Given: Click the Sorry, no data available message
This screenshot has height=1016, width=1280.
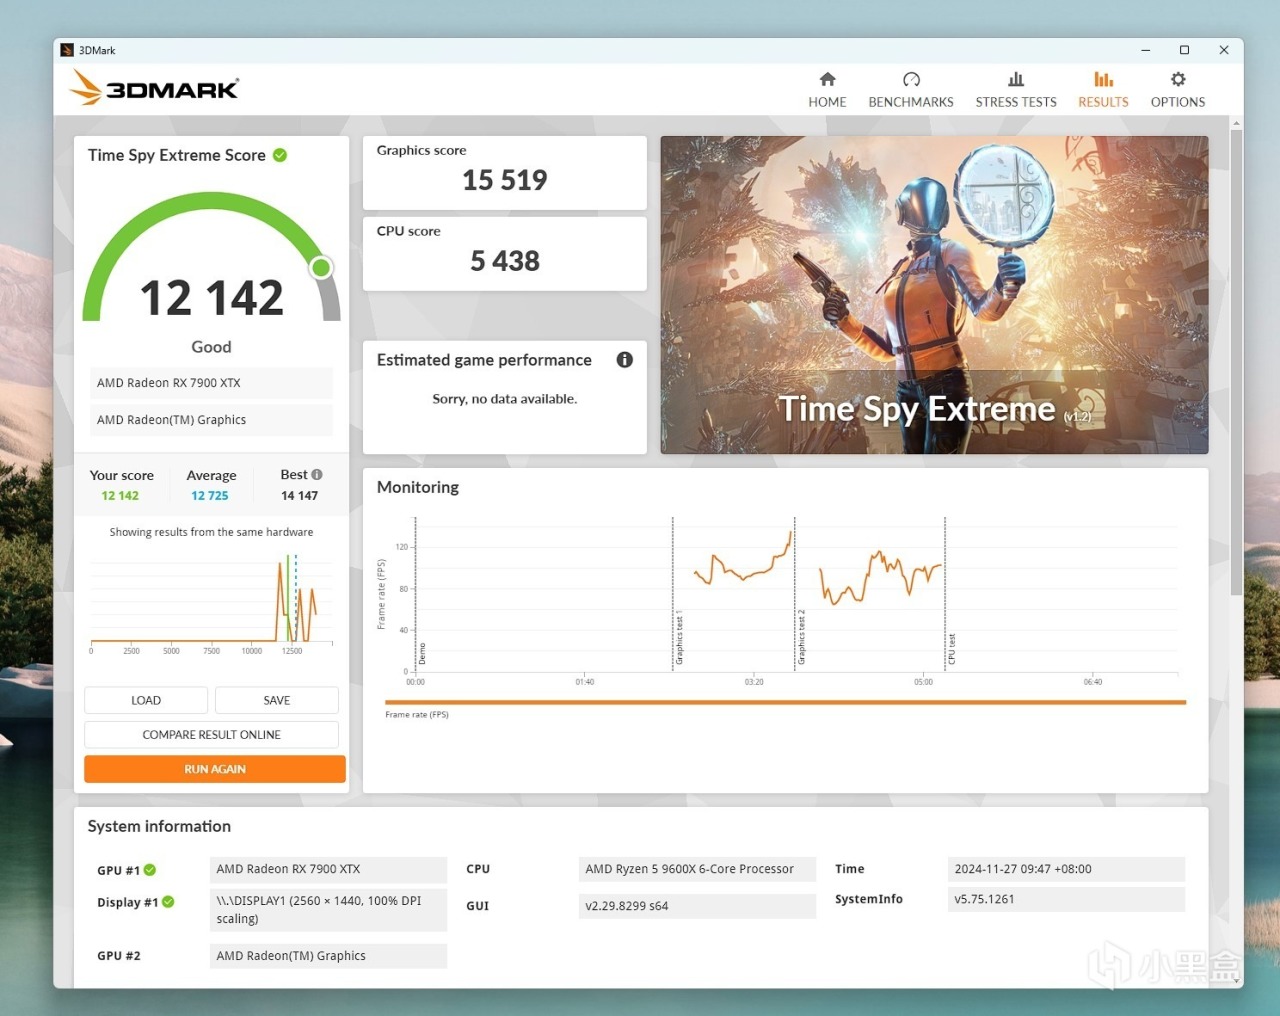Looking at the screenshot, I should pyautogui.click(x=505, y=399).
